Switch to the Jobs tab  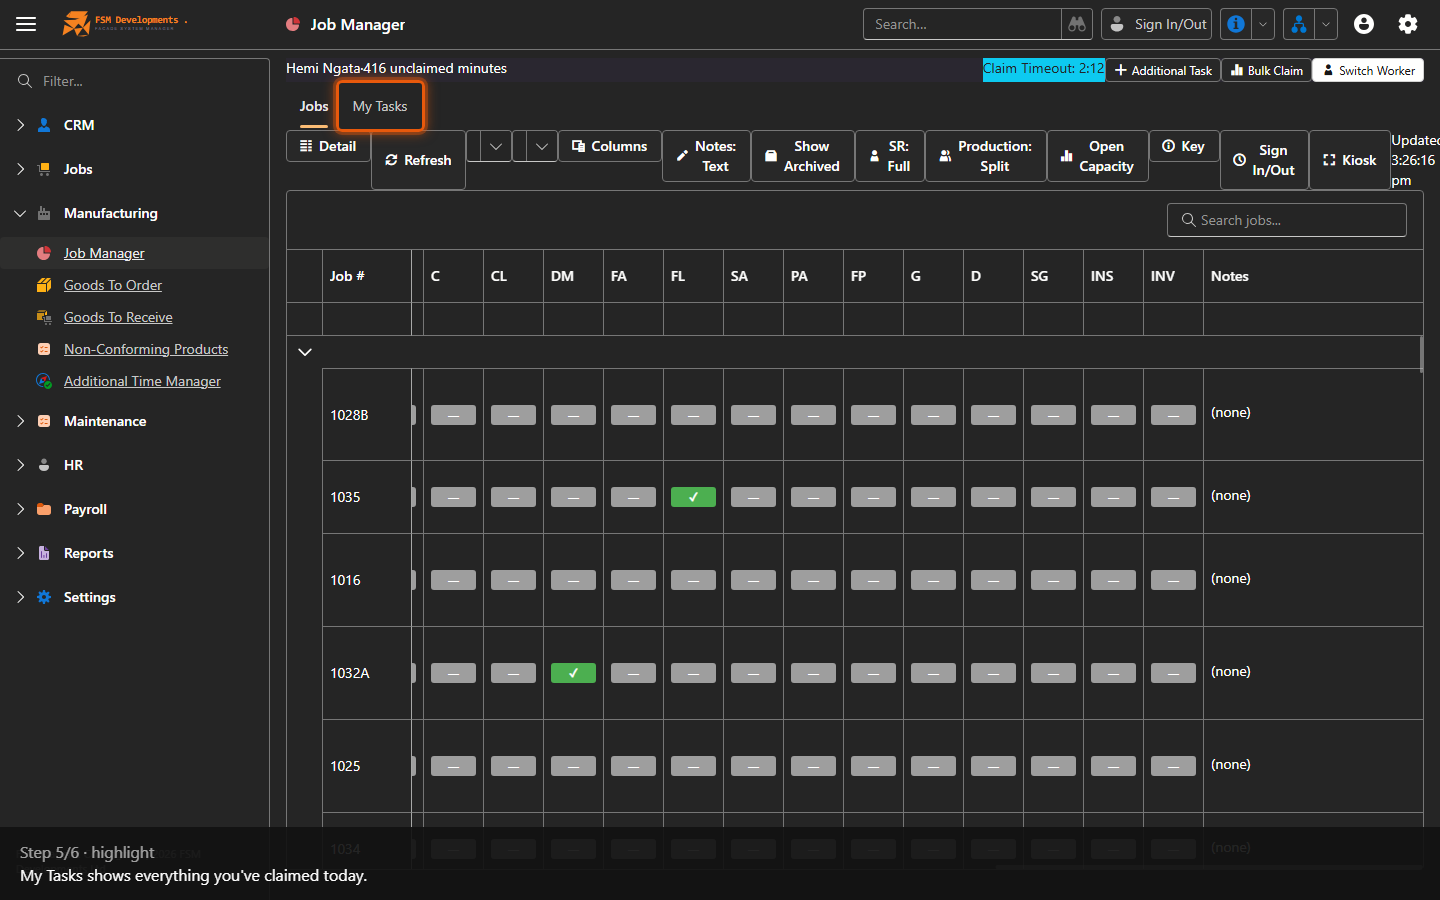click(x=314, y=106)
